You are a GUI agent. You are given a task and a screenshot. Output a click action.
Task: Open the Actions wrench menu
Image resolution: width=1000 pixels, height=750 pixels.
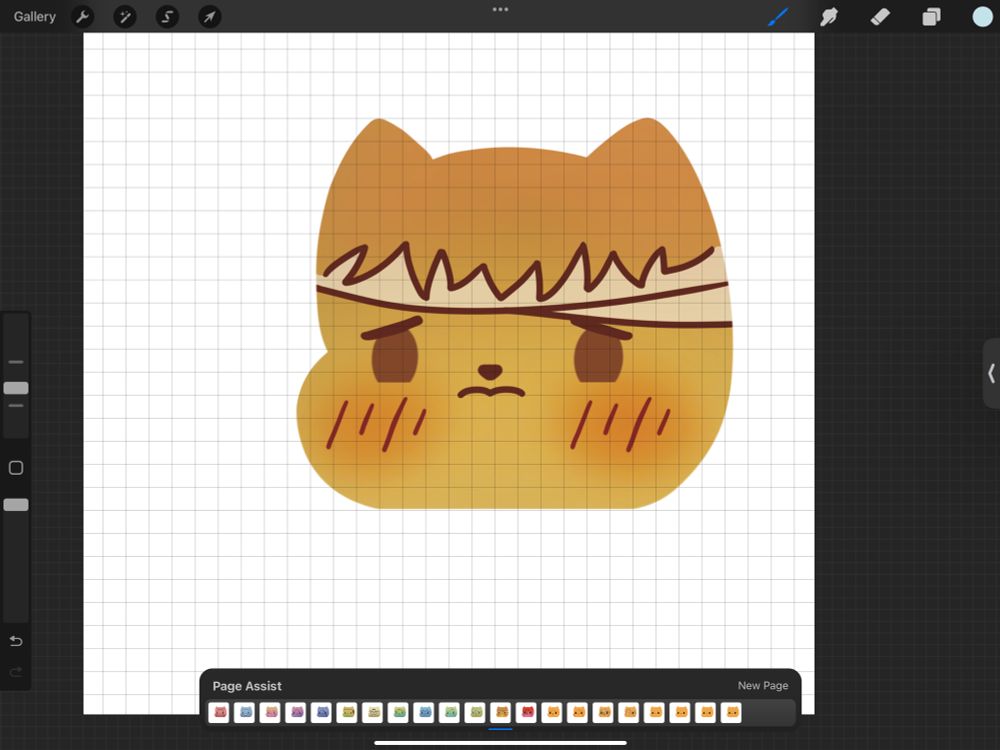pos(82,17)
